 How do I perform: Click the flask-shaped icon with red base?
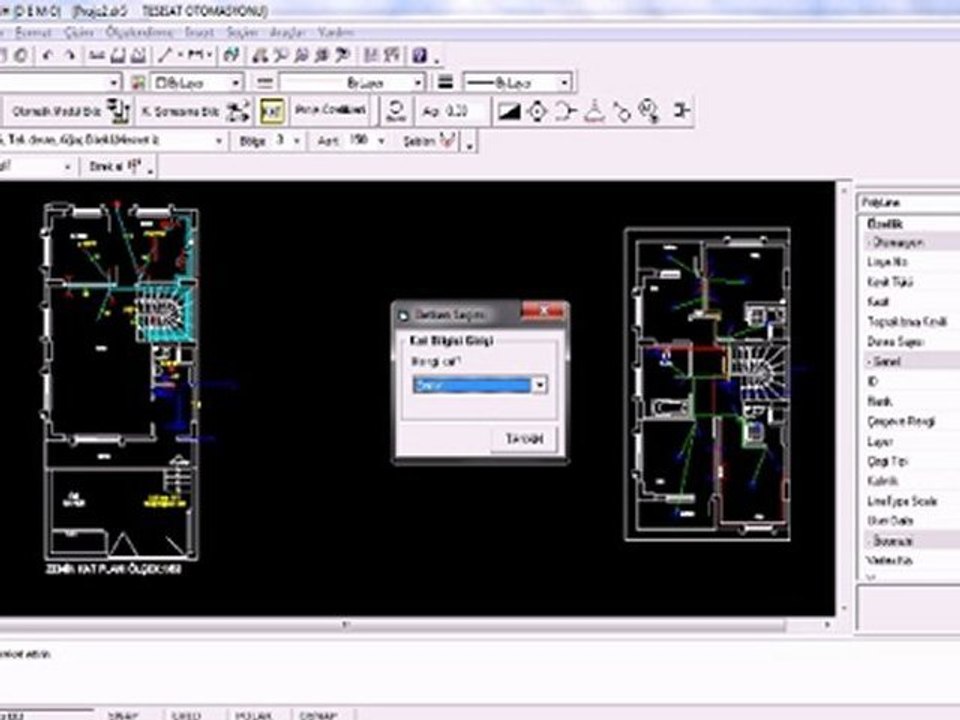(593, 111)
